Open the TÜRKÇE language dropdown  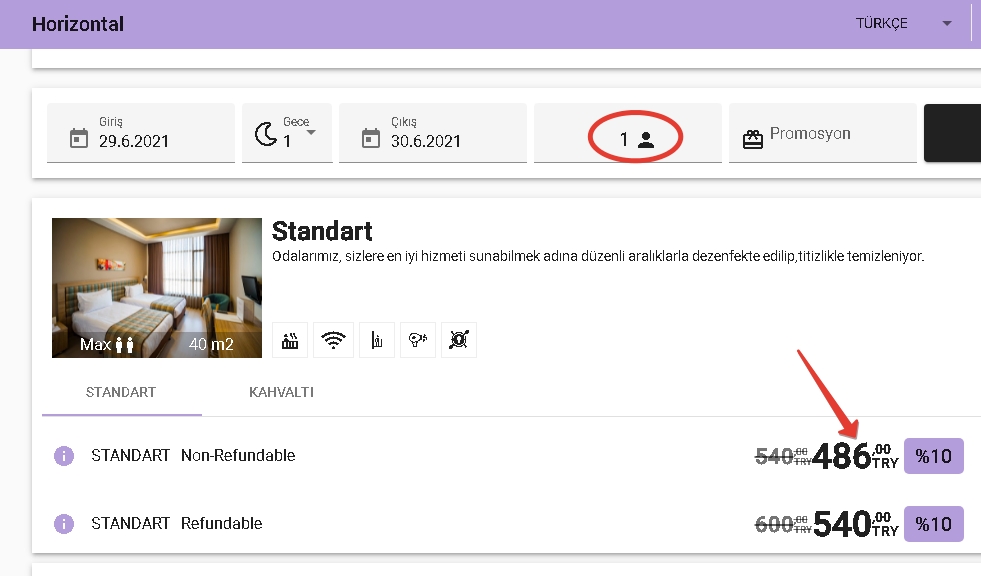(x=946, y=23)
